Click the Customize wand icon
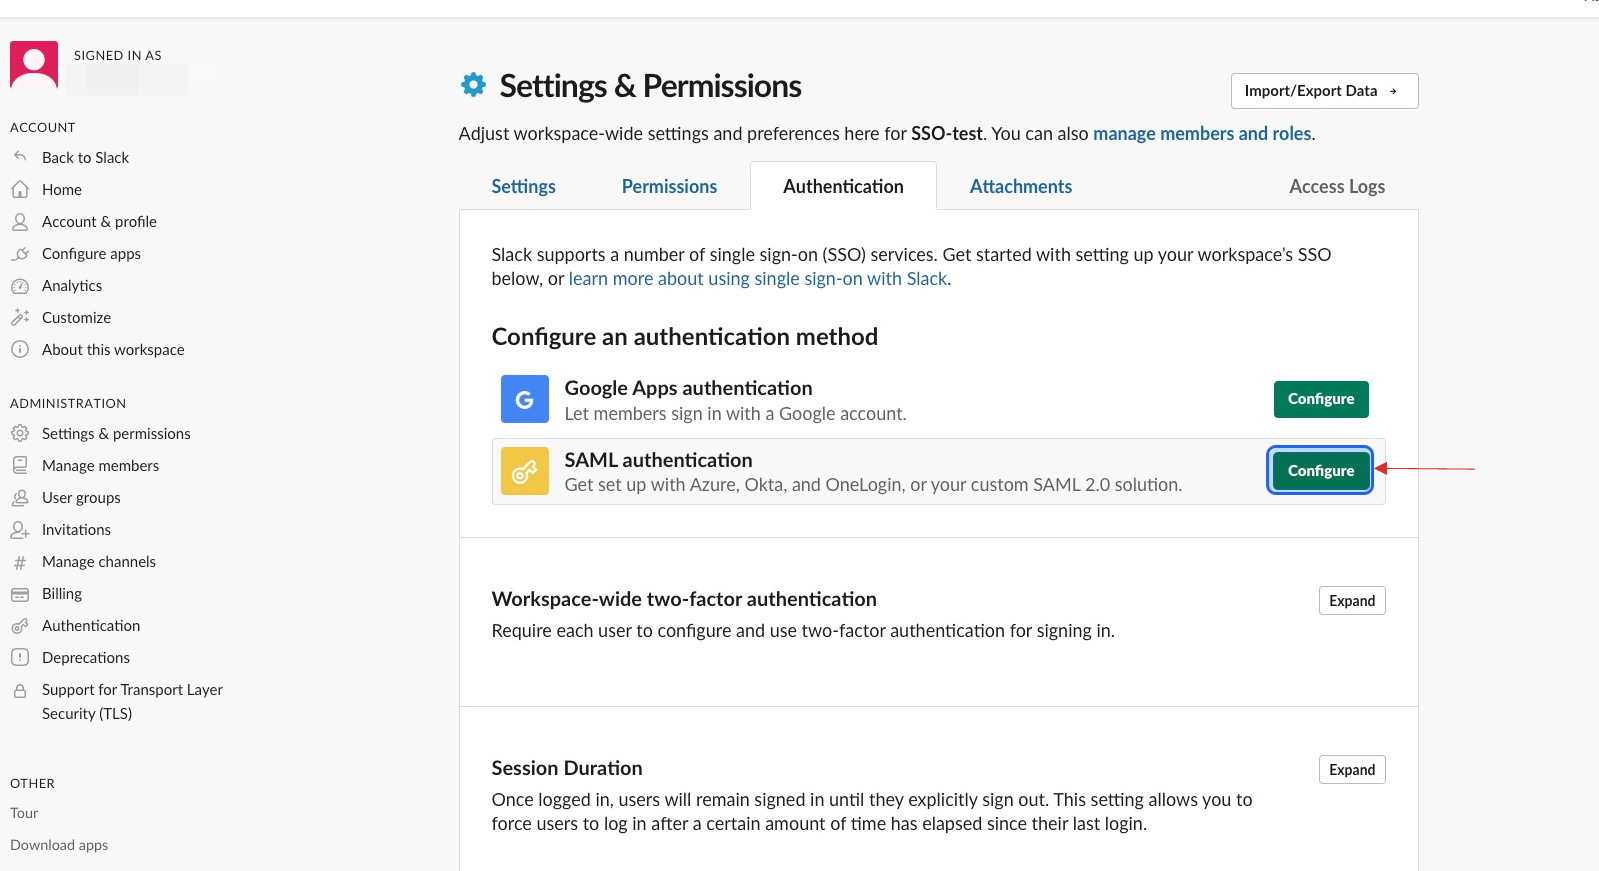Screen dimensions: 1599x871 coord(20,317)
